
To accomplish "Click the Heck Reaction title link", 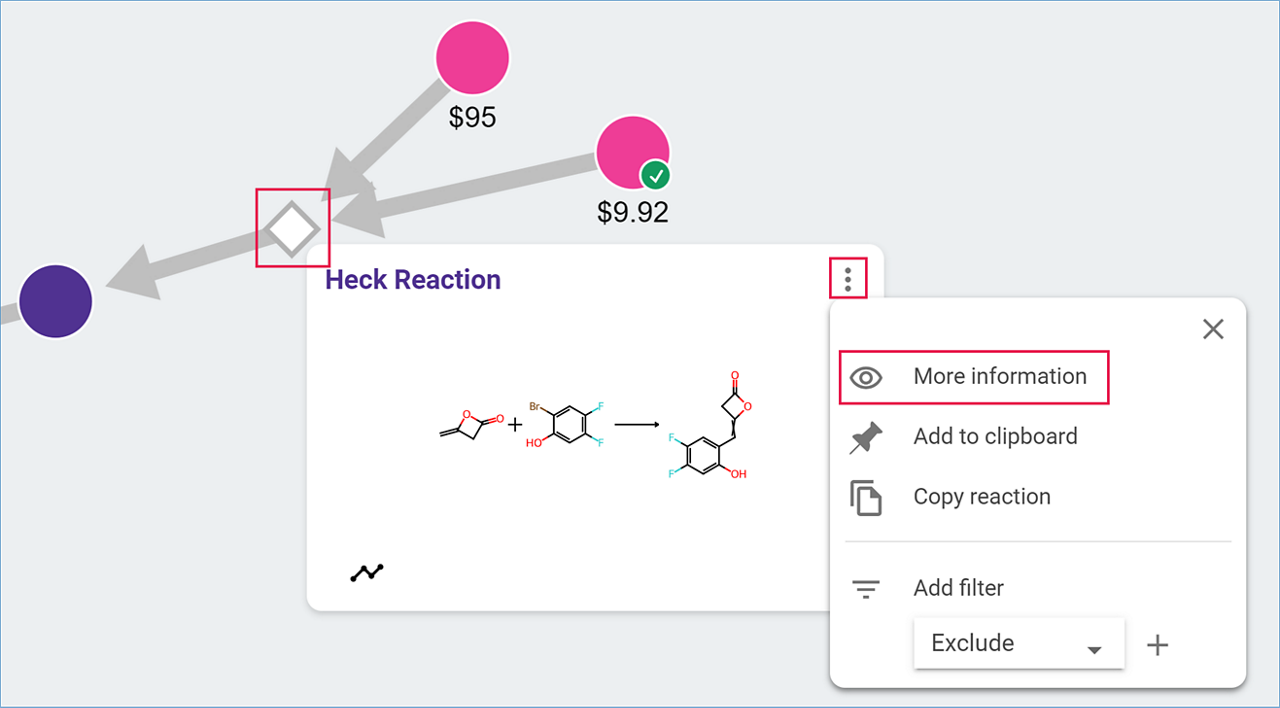I will click(x=413, y=279).
